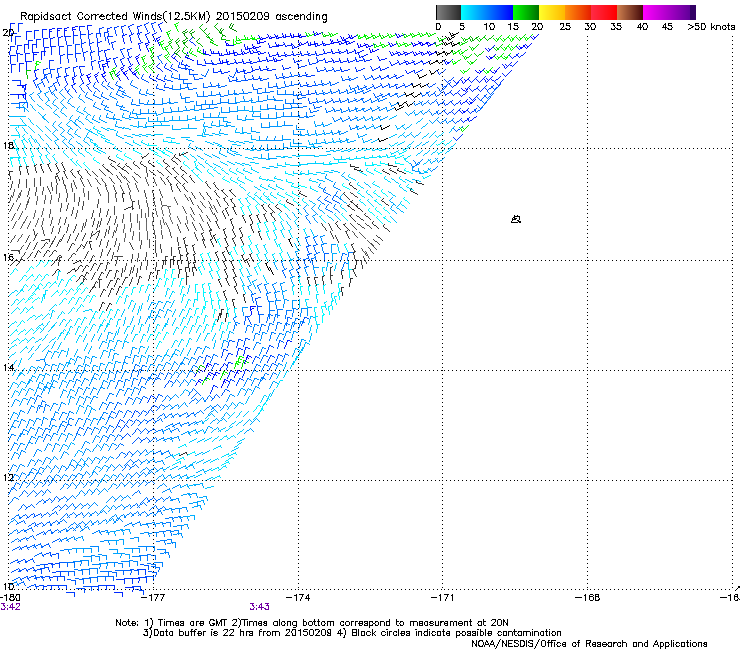Click the note text 'Times are GMT'
This screenshot has width=740, height=650.
(193, 623)
